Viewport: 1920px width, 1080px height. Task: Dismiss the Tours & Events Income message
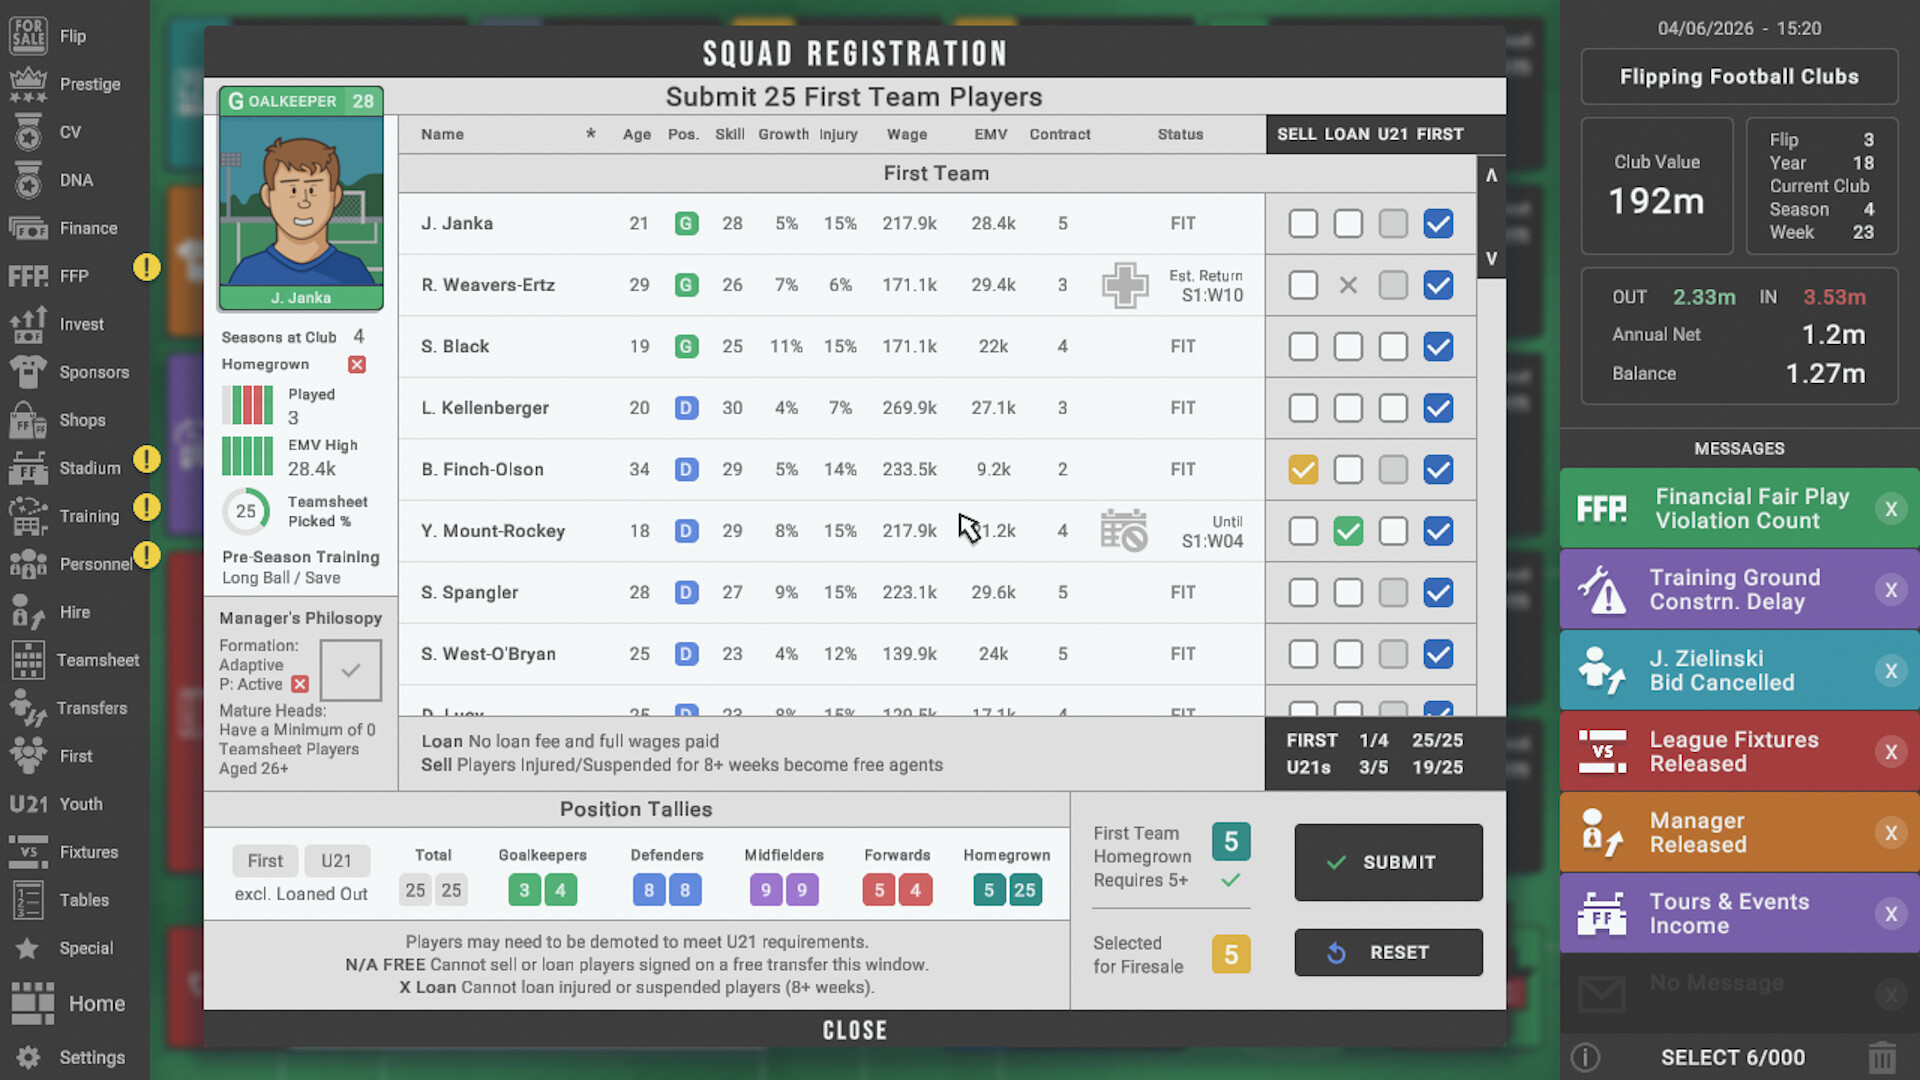1891,913
